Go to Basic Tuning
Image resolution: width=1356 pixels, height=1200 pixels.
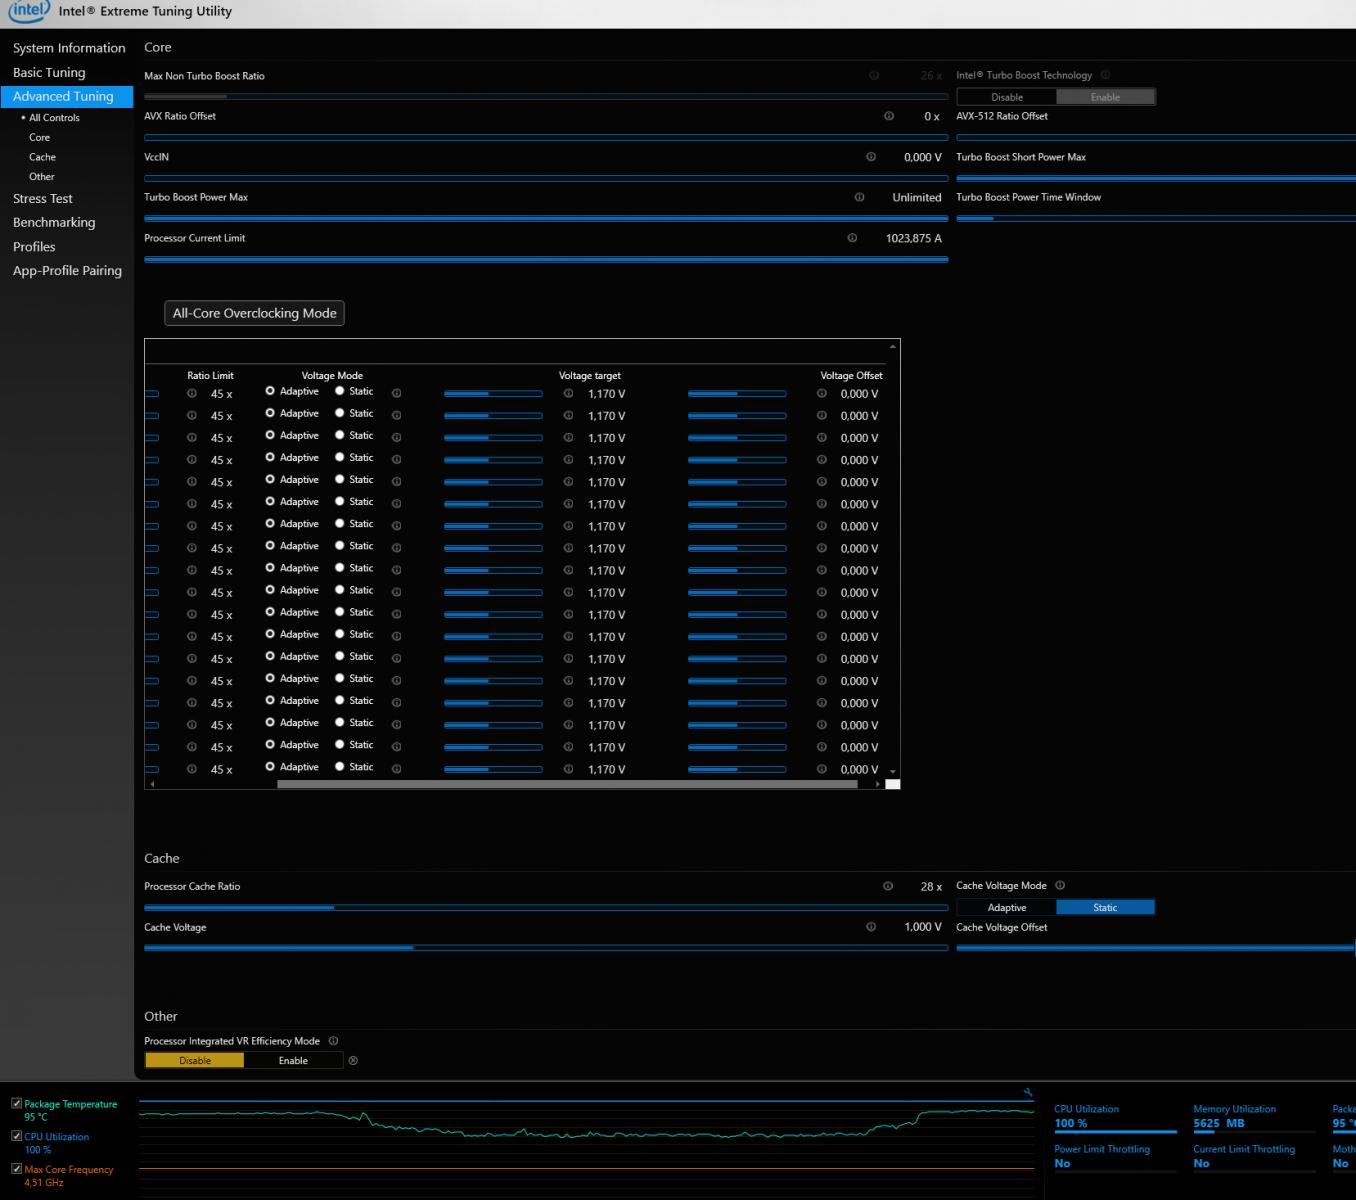point(49,72)
